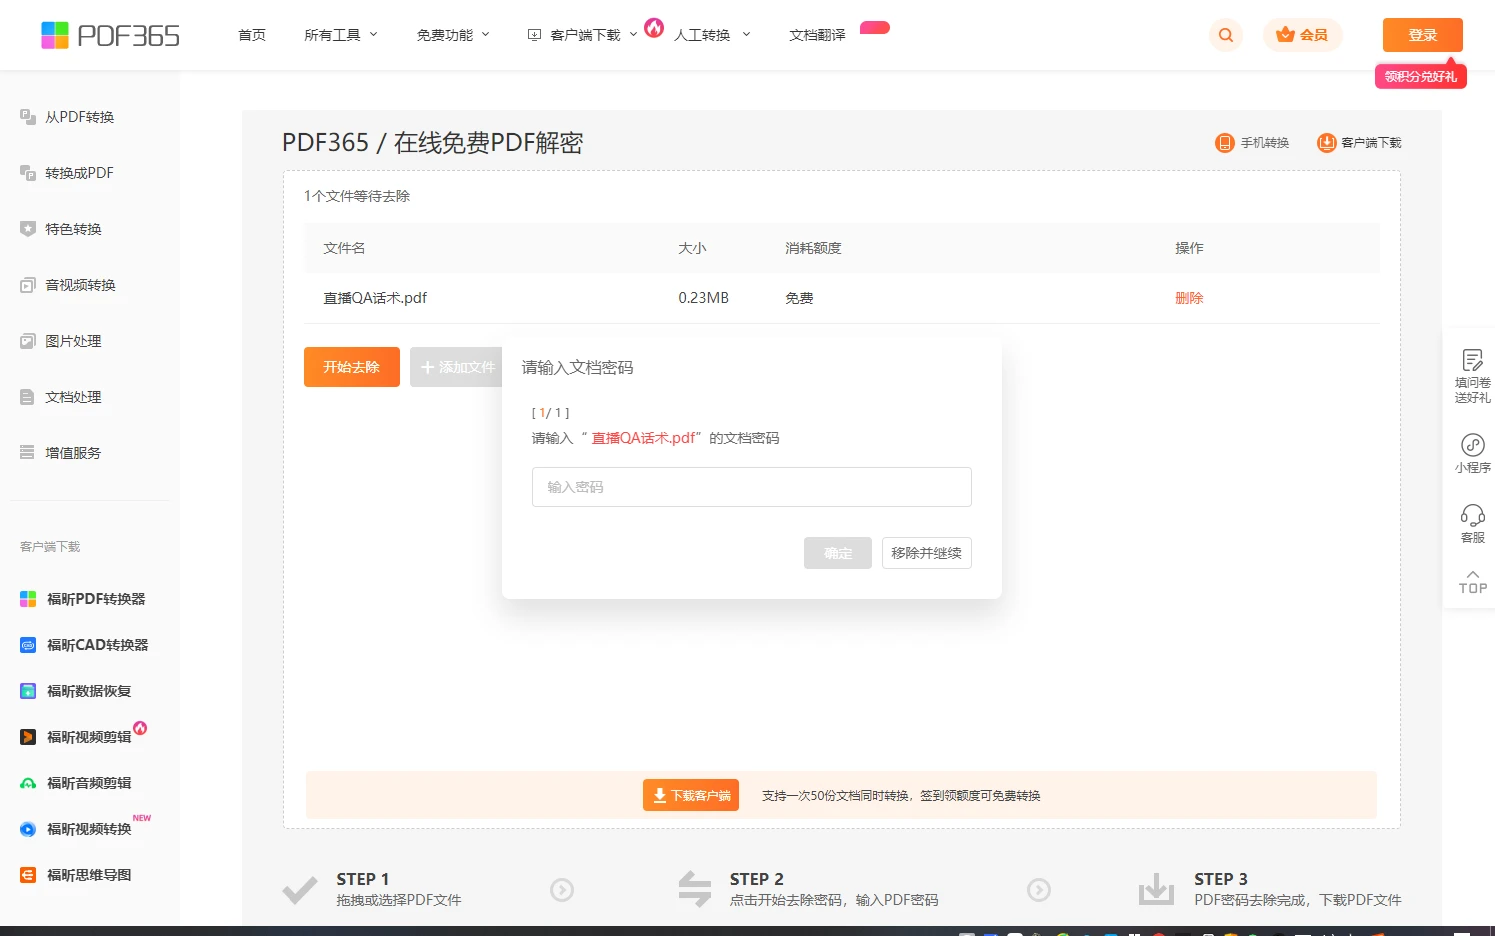Click red file name in password prompt
Viewport: 1495px width, 936px height.
645,438
